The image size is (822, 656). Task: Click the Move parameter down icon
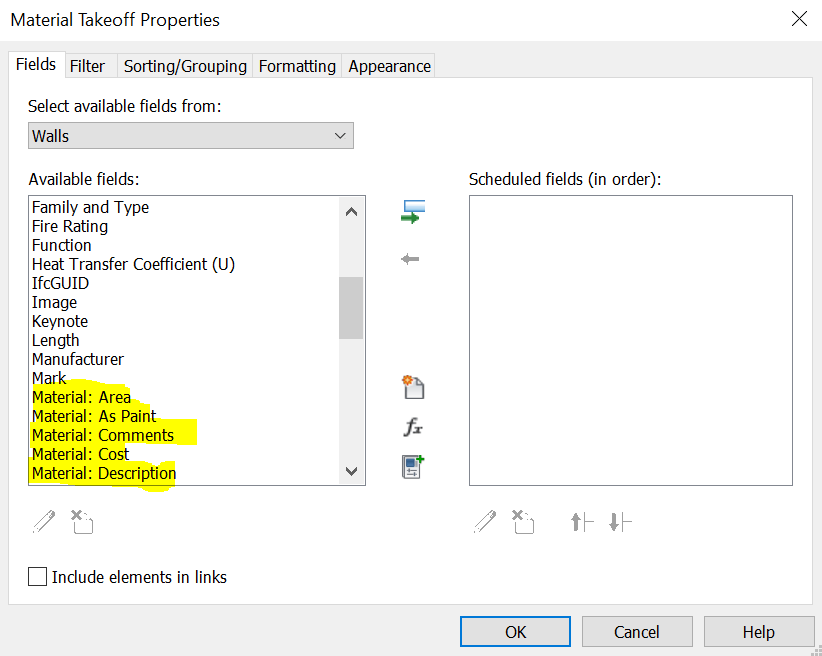pyautogui.click(x=620, y=521)
